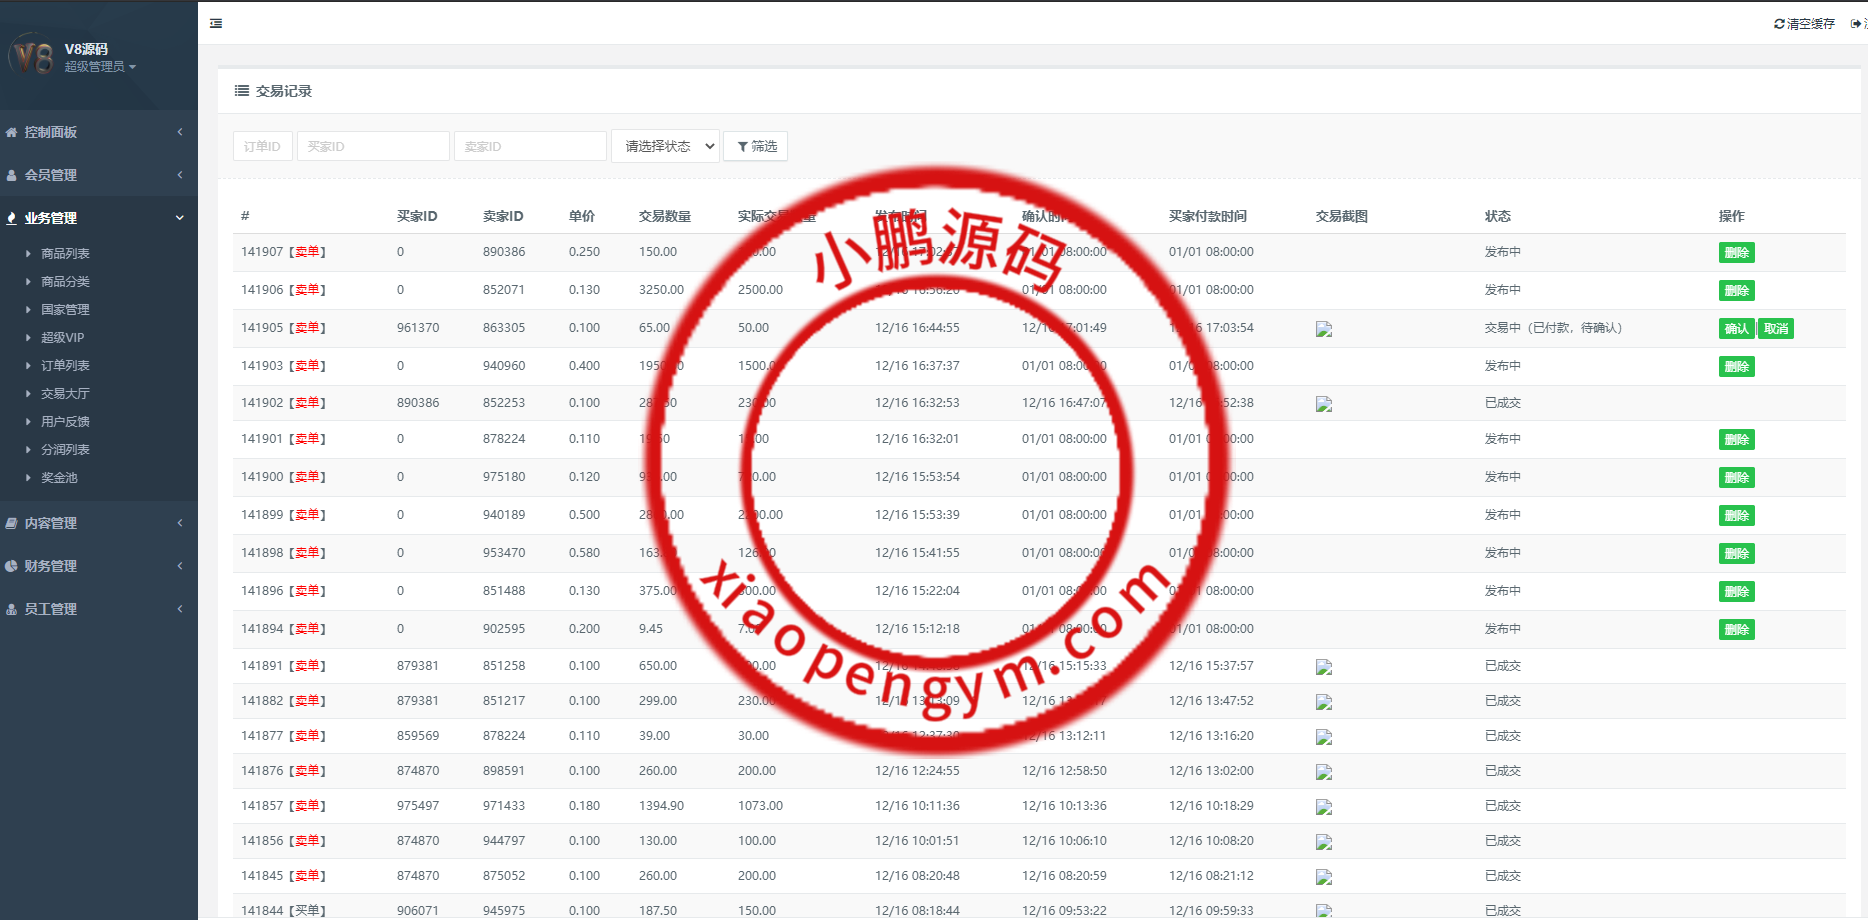
Task: Click the 卖家ID filter field
Action: tap(529, 146)
